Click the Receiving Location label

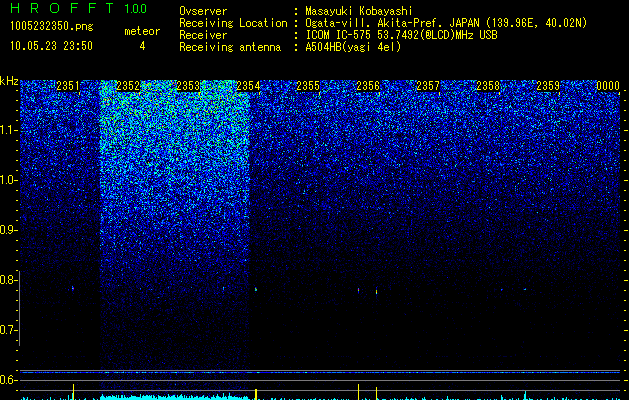[233, 23]
